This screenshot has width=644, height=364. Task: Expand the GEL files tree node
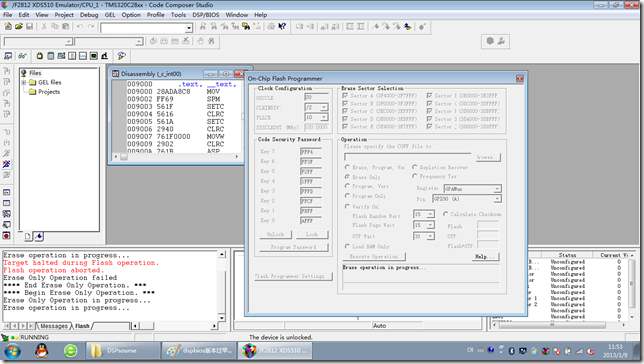pos(24,83)
